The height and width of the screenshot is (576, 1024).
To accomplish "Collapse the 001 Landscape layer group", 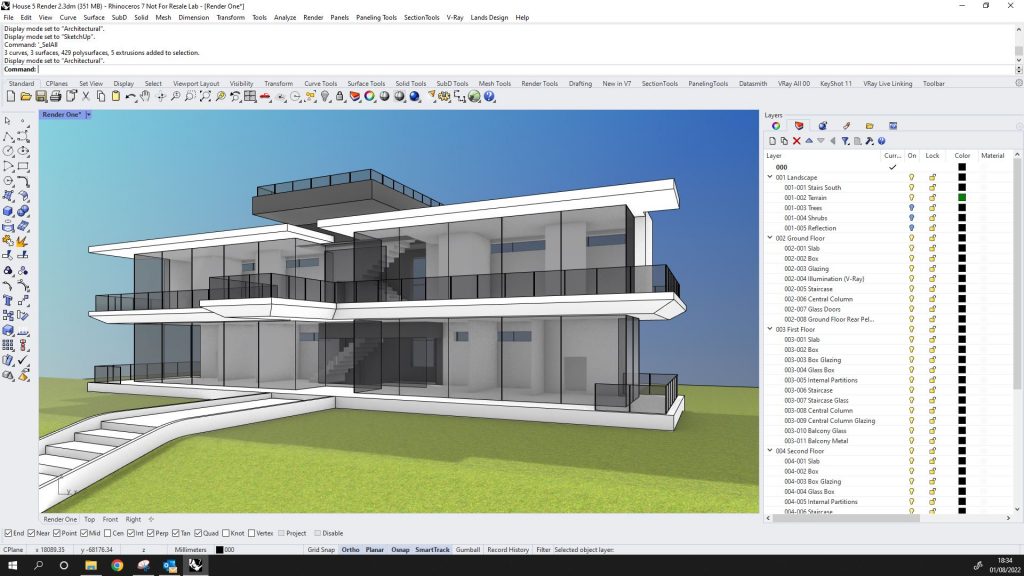I will [x=770, y=177].
